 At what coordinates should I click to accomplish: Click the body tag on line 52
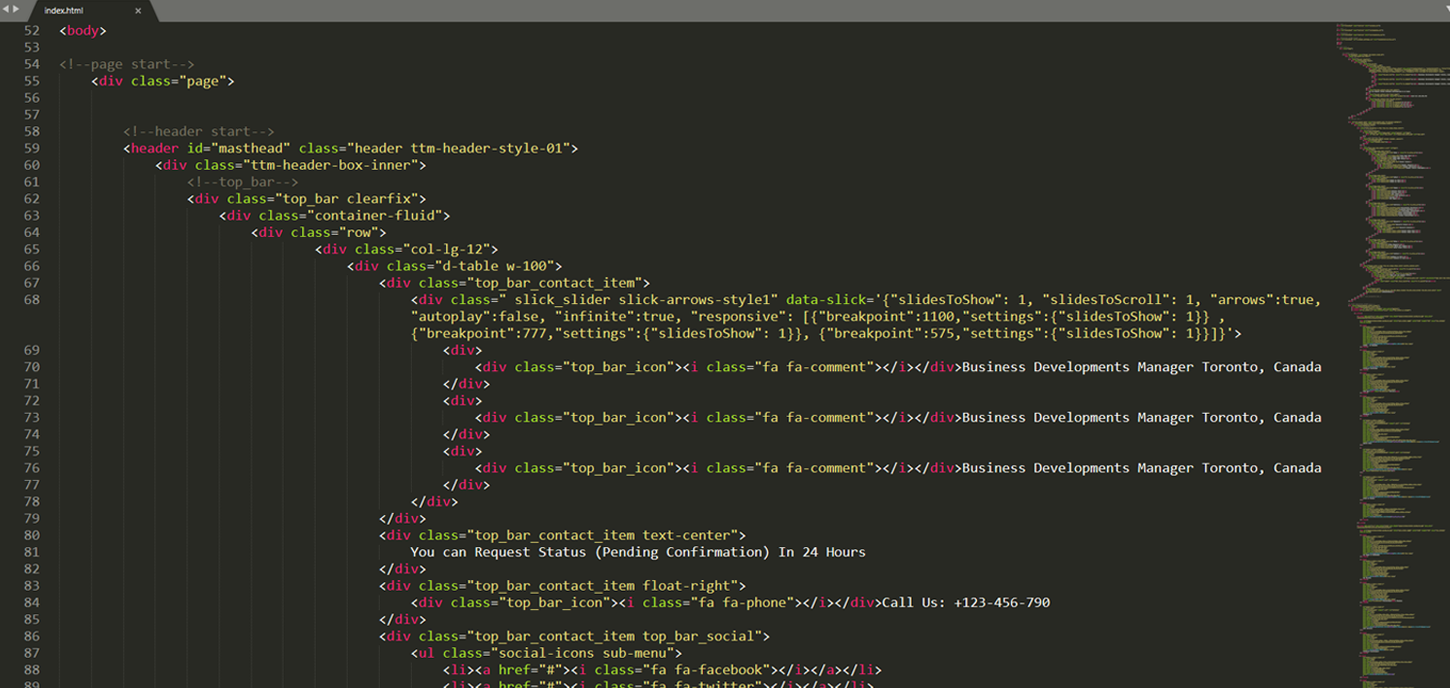click(x=82, y=31)
